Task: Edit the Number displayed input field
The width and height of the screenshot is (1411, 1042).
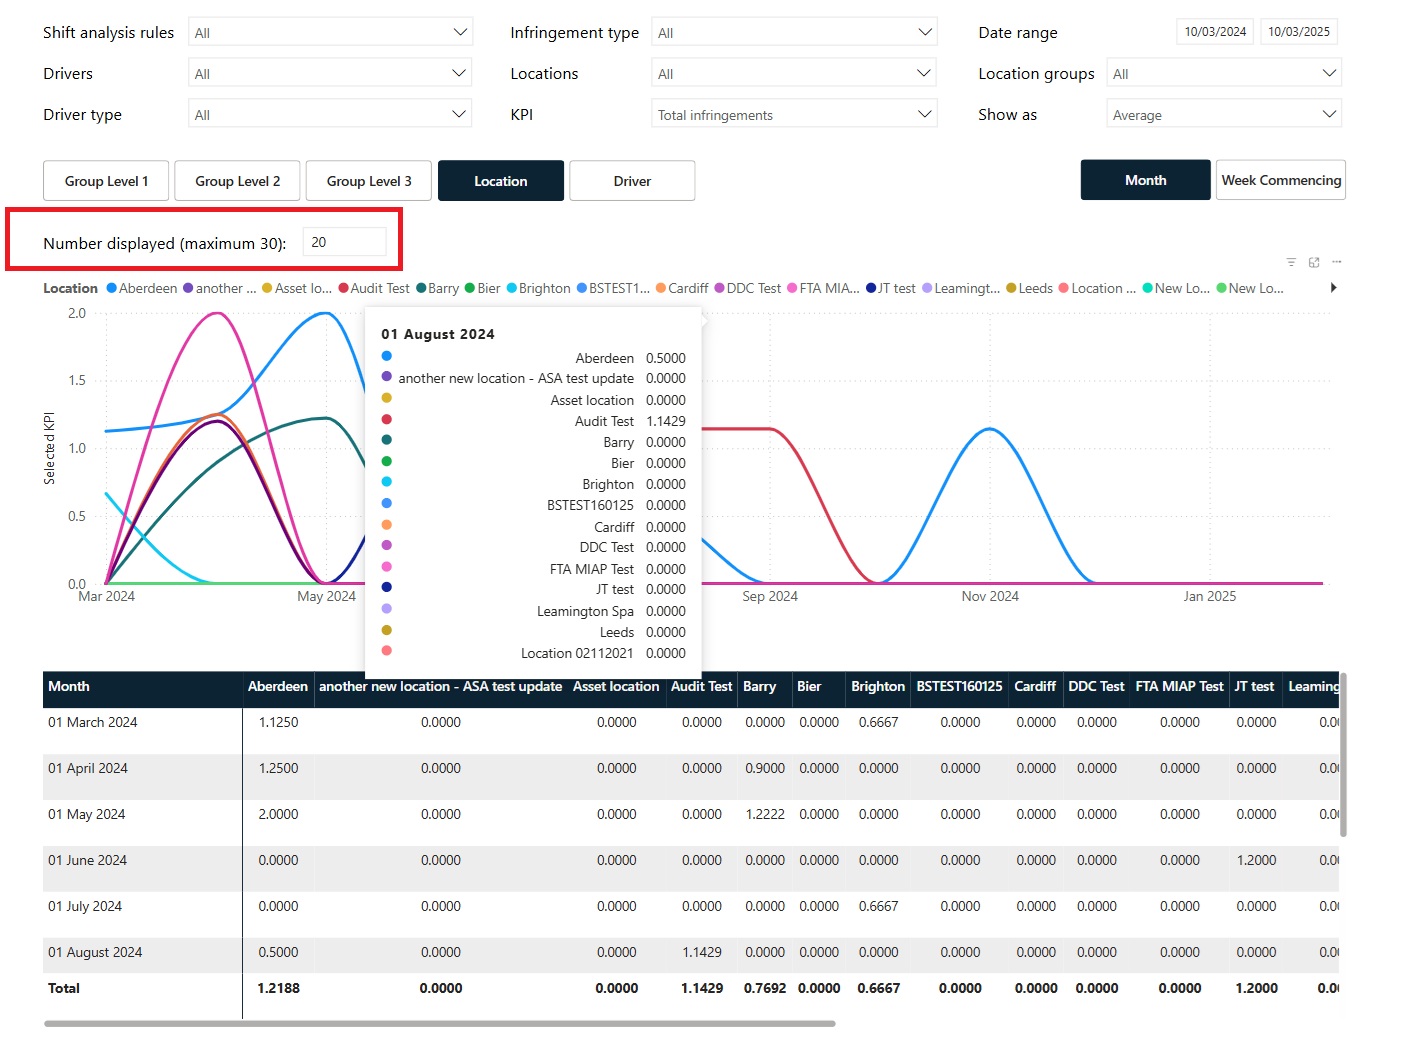Action: click(x=344, y=242)
